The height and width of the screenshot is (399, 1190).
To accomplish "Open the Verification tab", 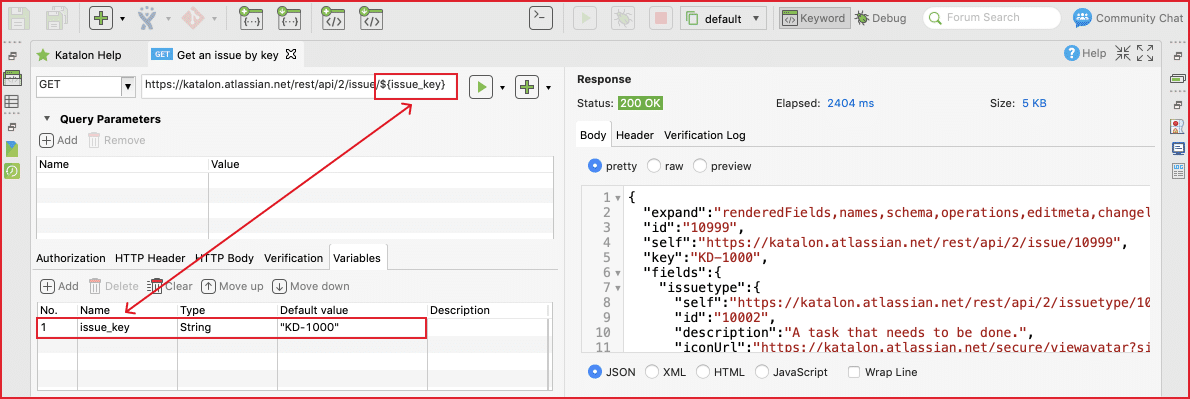I will pyautogui.click(x=294, y=258).
